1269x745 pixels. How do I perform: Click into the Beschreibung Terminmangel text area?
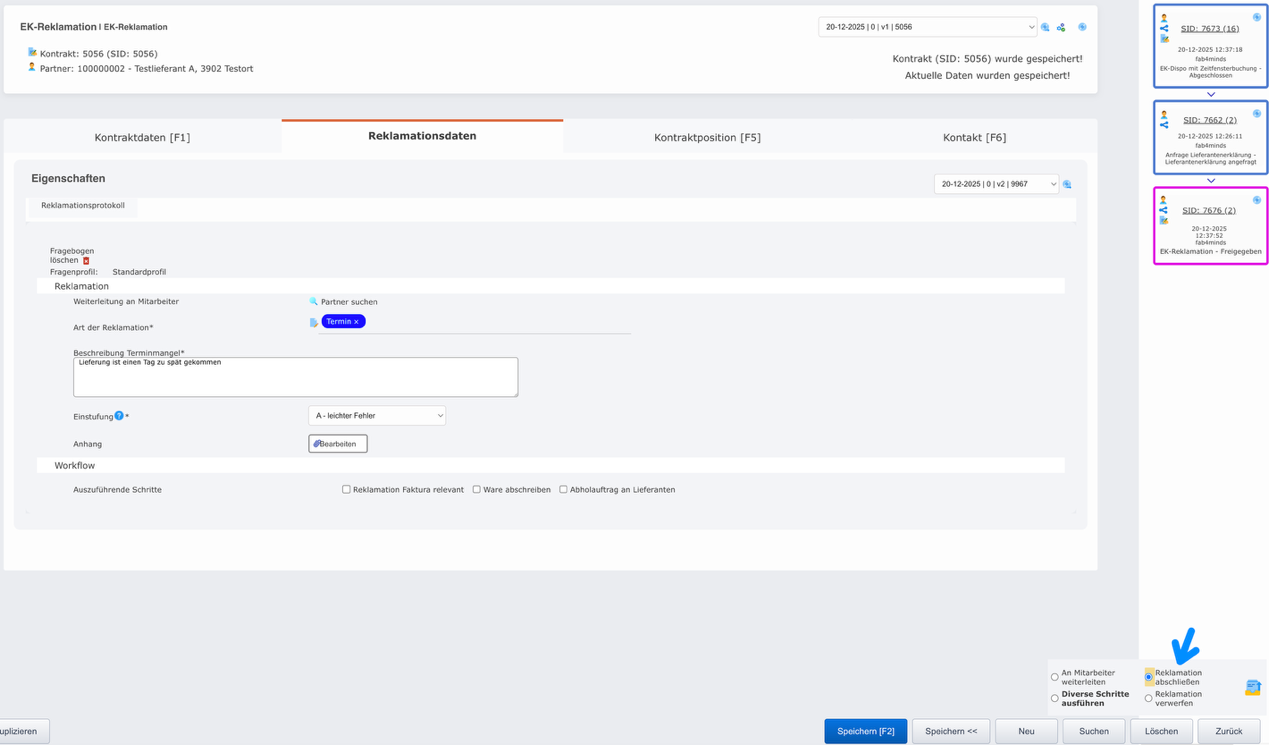click(295, 377)
